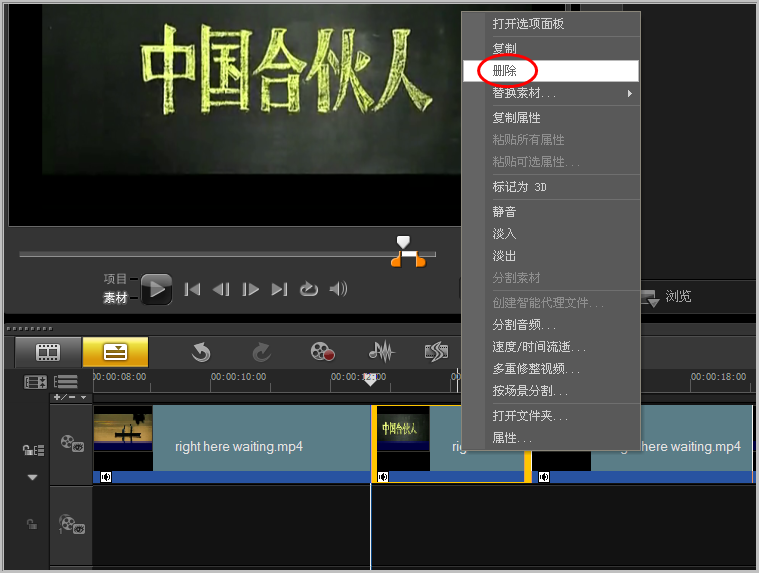Viewport: 759px width, 573px height.
Task: Choose 打开文件夹 menu entry
Action: 551,416
